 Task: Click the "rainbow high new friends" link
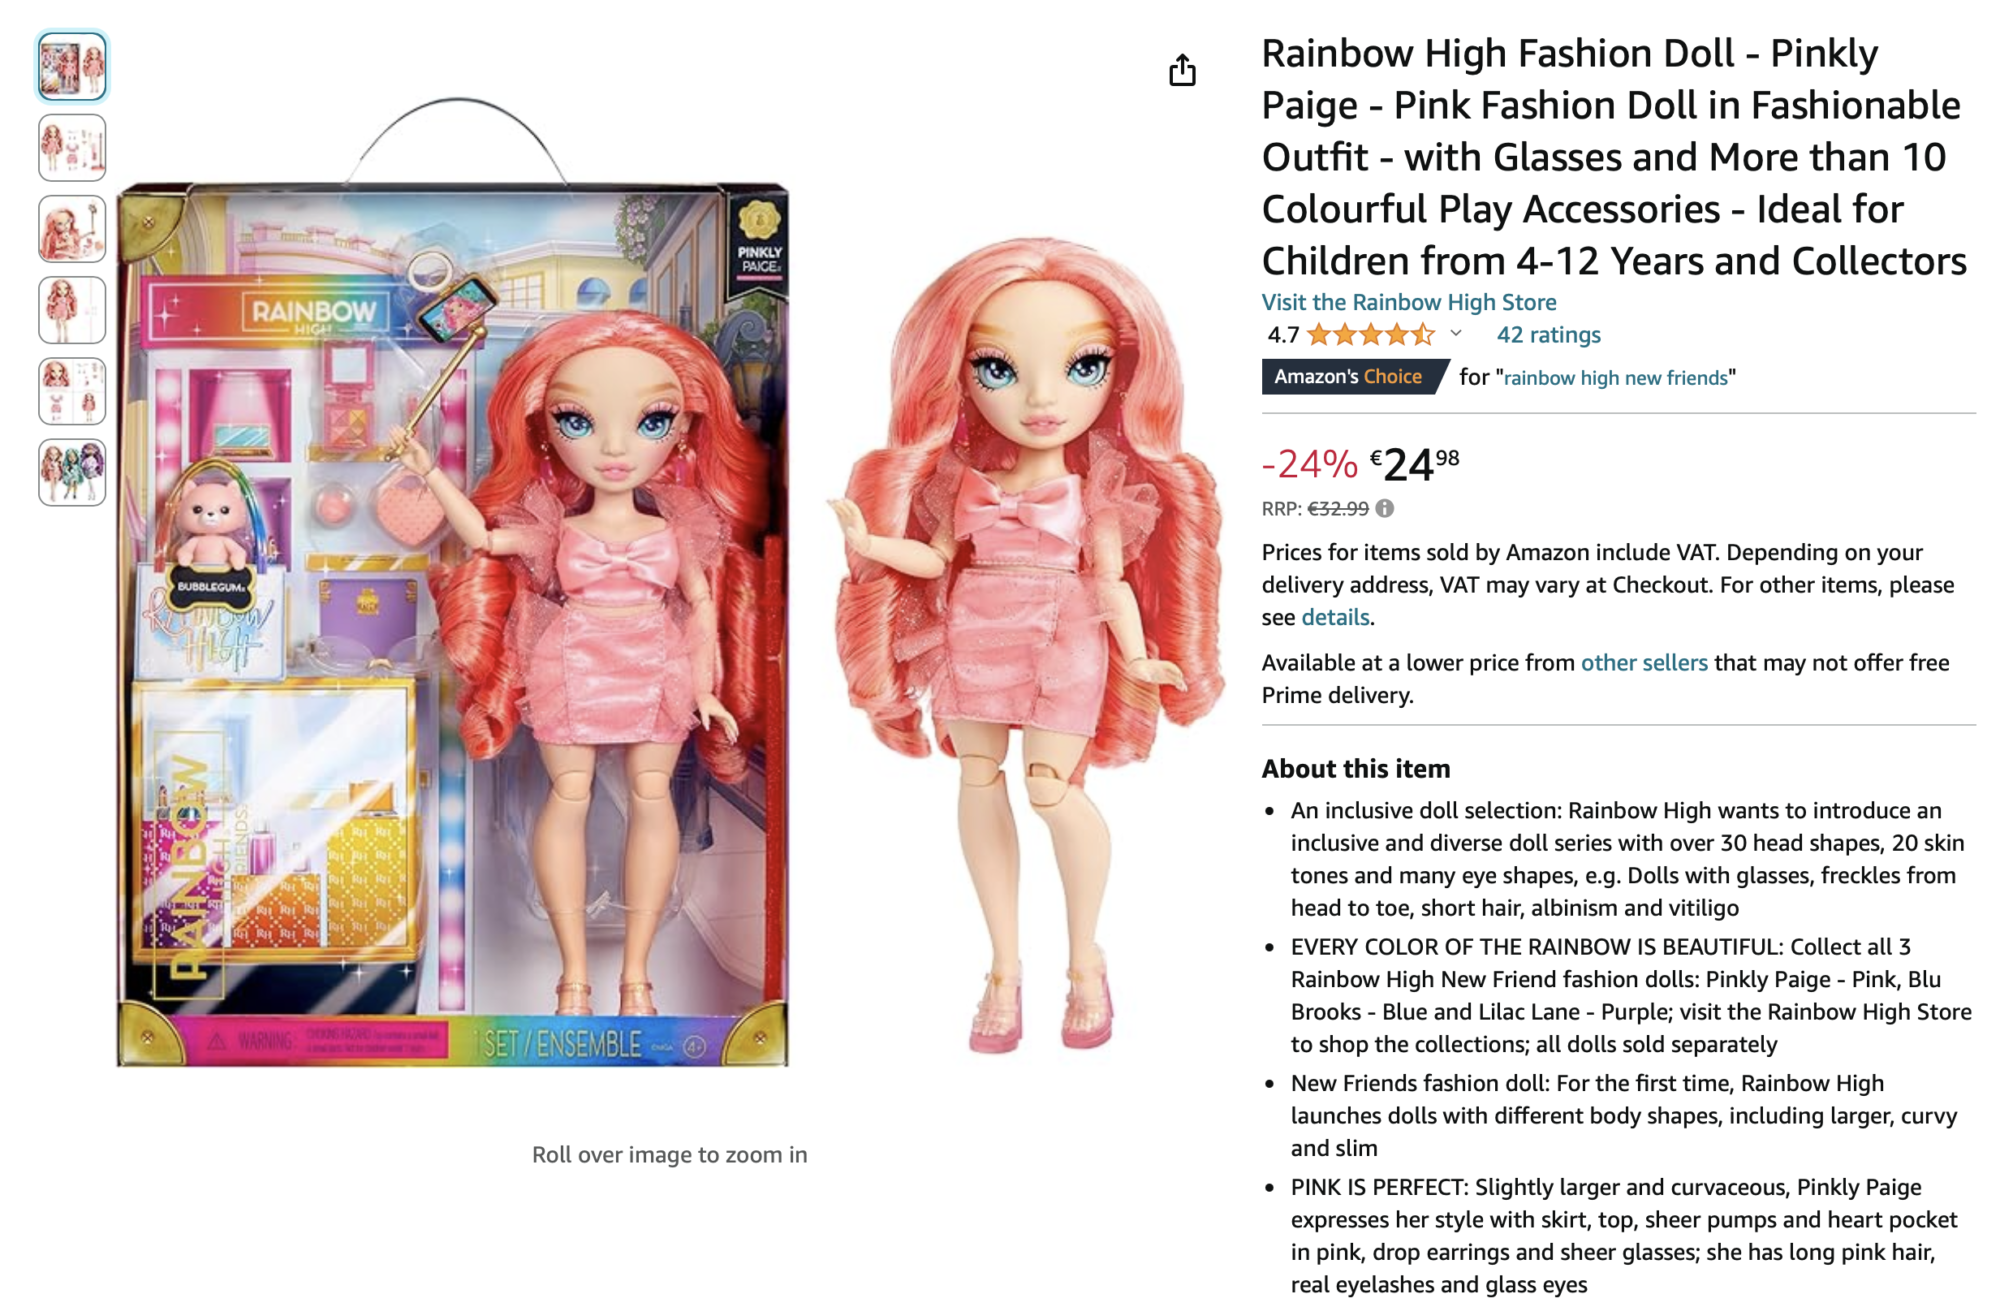(1615, 378)
